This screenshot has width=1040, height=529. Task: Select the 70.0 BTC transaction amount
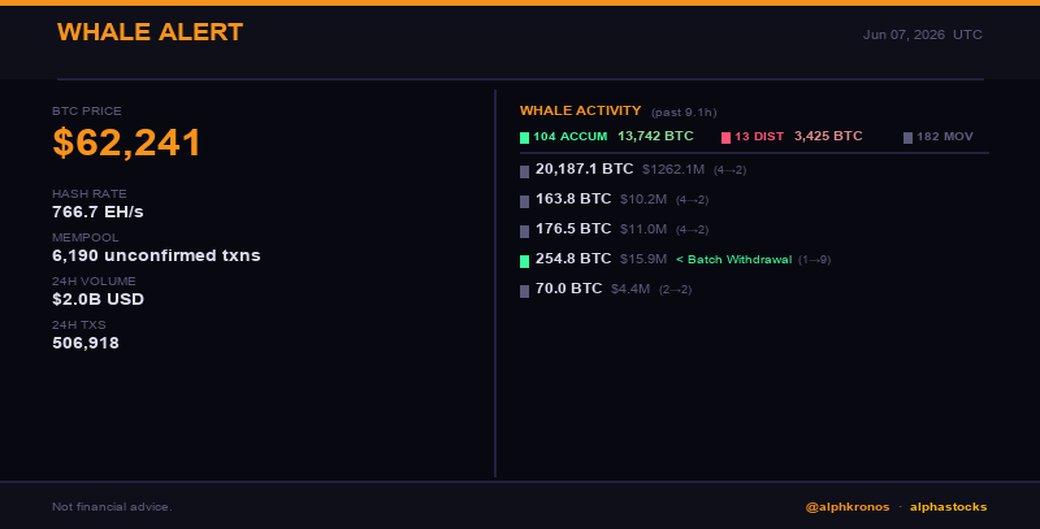pos(568,288)
